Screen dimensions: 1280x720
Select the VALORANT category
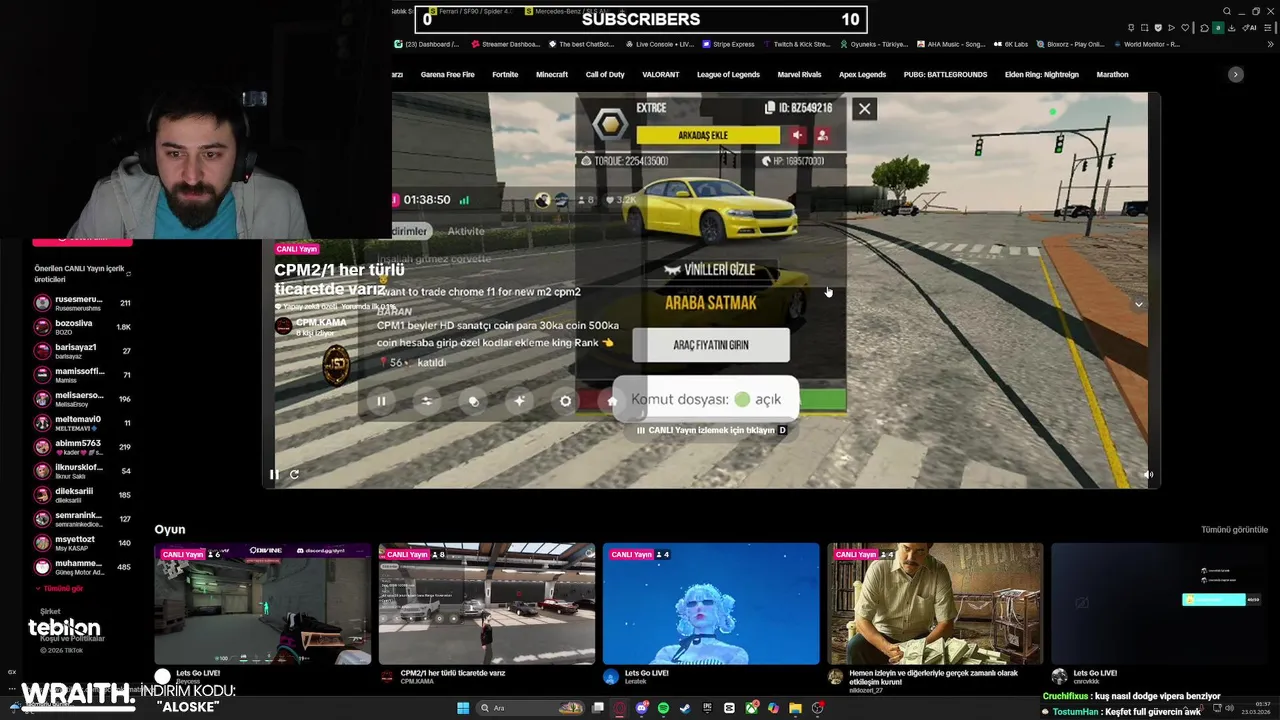pos(660,75)
